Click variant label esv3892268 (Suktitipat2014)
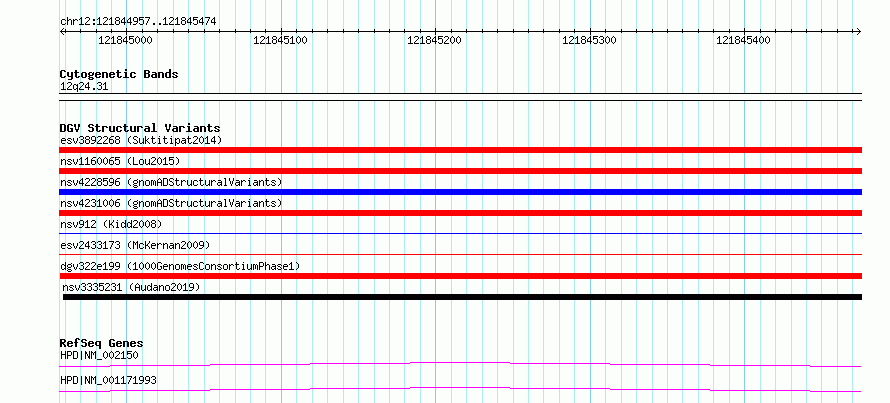This screenshot has width=890, height=403. coord(141,140)
